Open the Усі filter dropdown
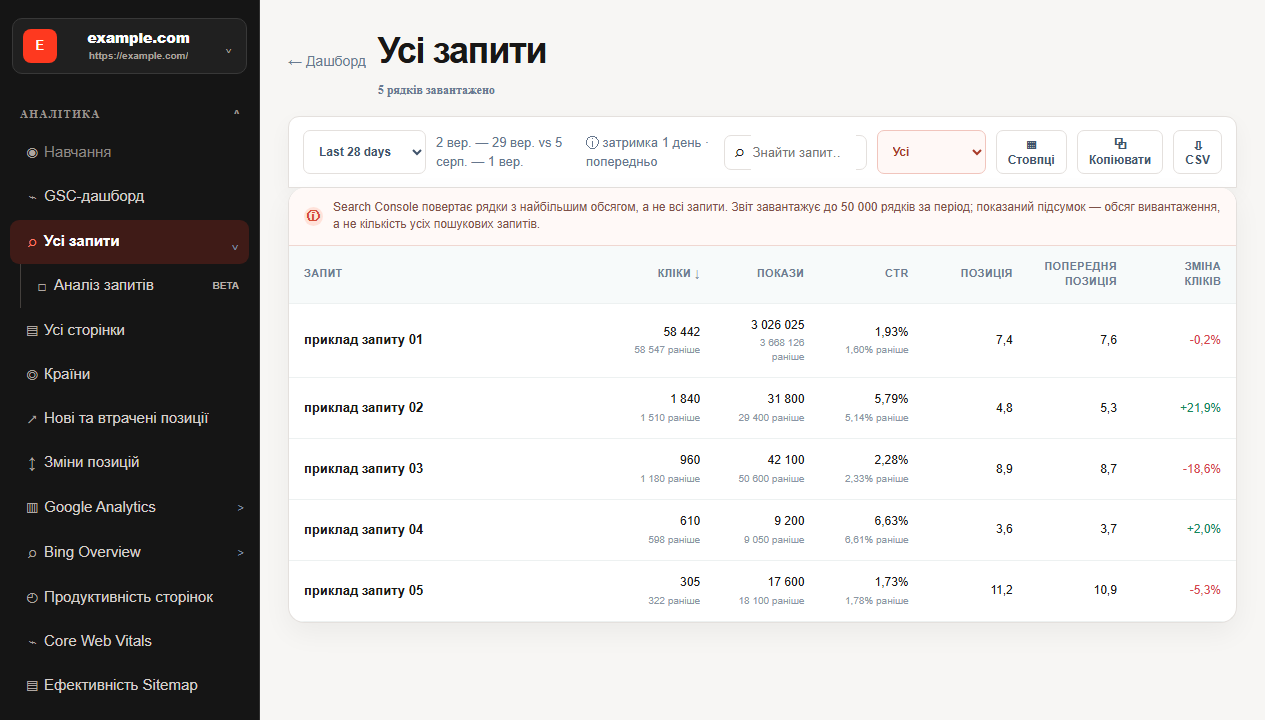 click(931, 152)
